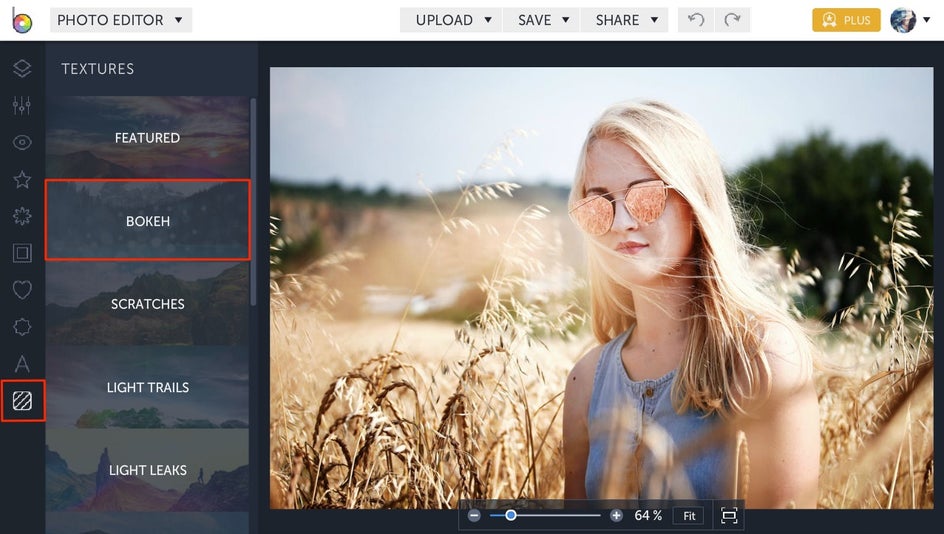Open the Text tool icon
Image resolution: width=944 pixels, height=534 pixels.
22,364
